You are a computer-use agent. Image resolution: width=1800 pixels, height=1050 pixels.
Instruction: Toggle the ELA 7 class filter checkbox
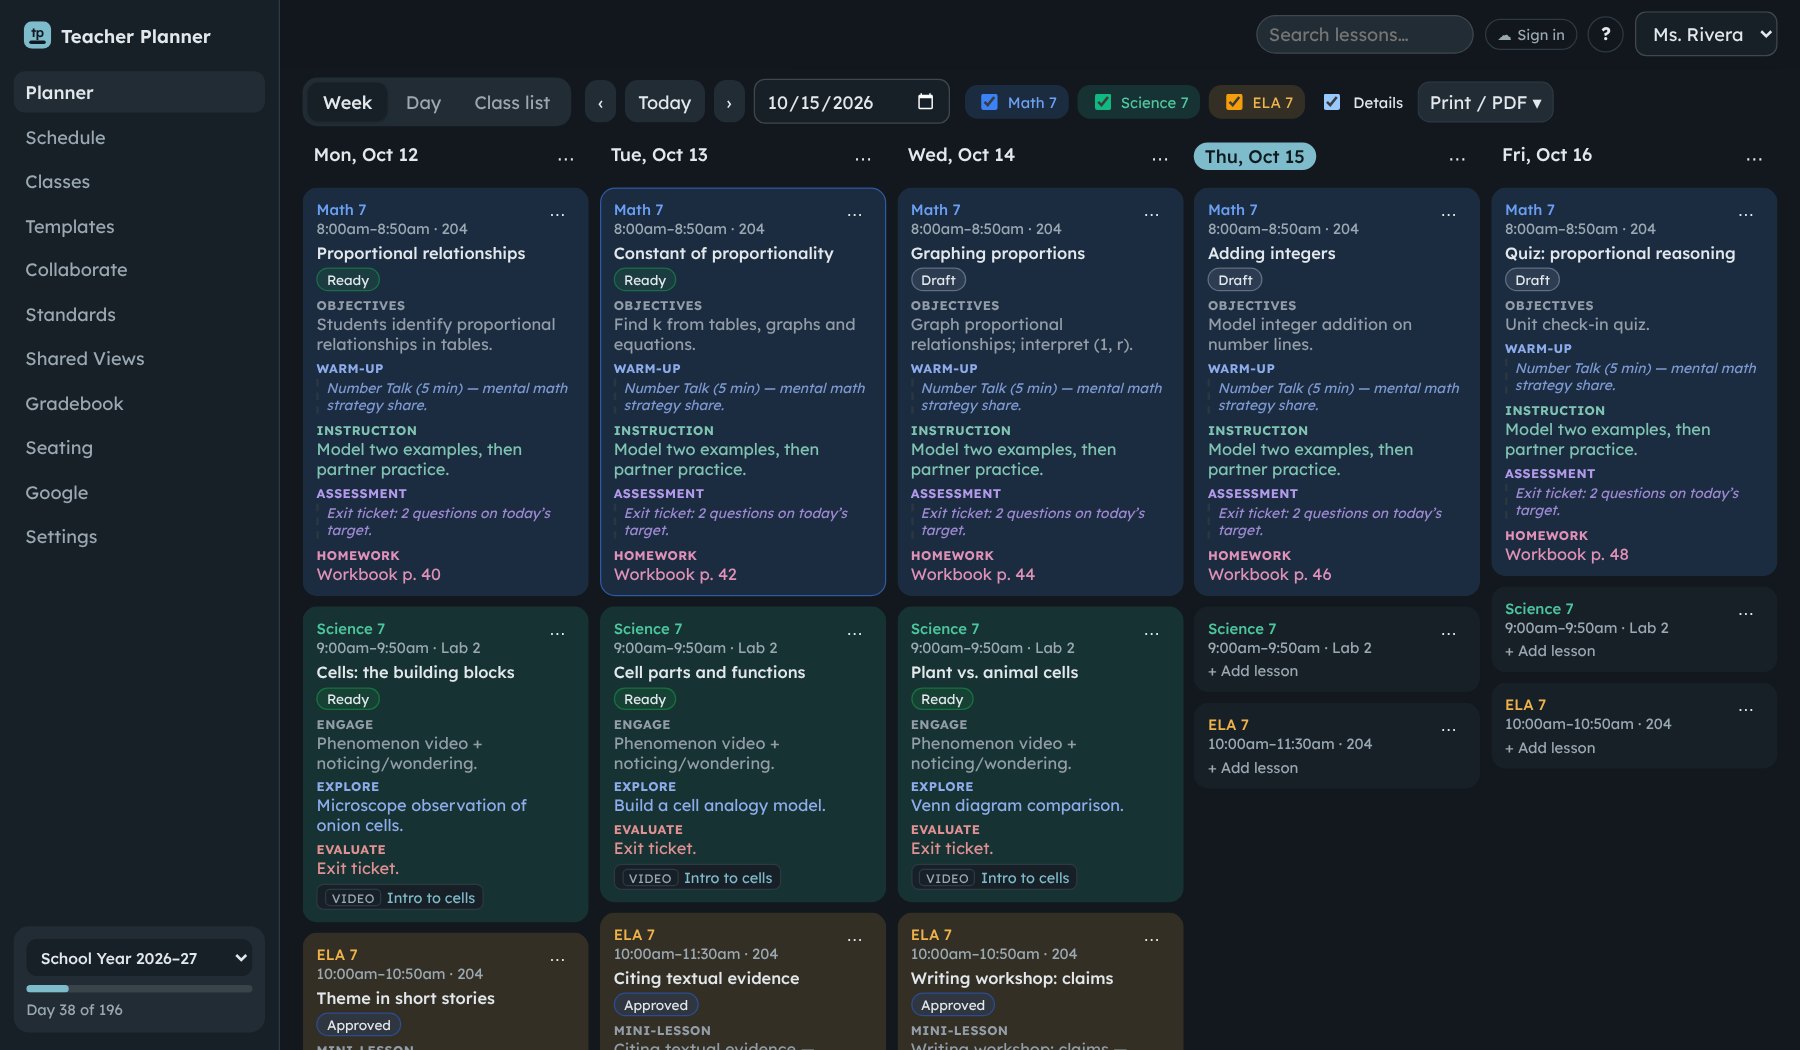[x=1234, y=102]
